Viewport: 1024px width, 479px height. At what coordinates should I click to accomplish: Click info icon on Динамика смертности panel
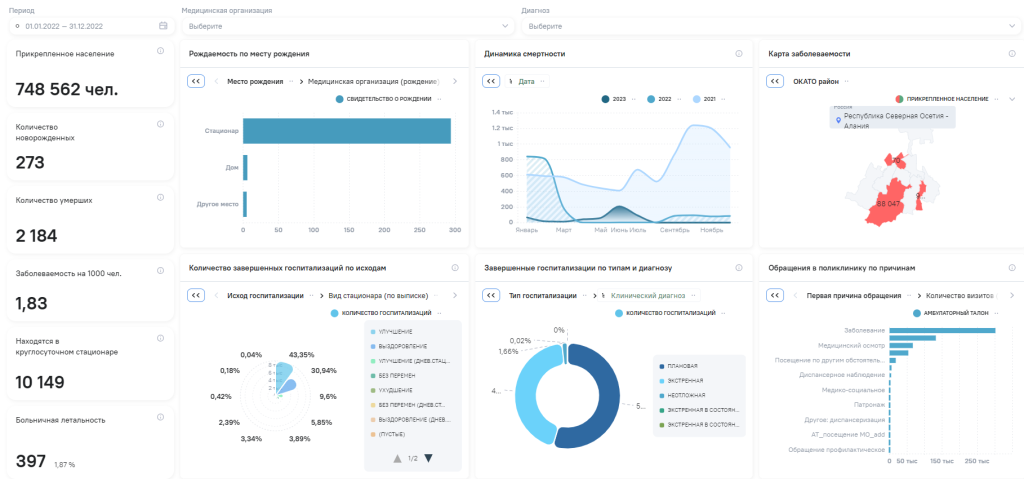[x=738, y=54]
